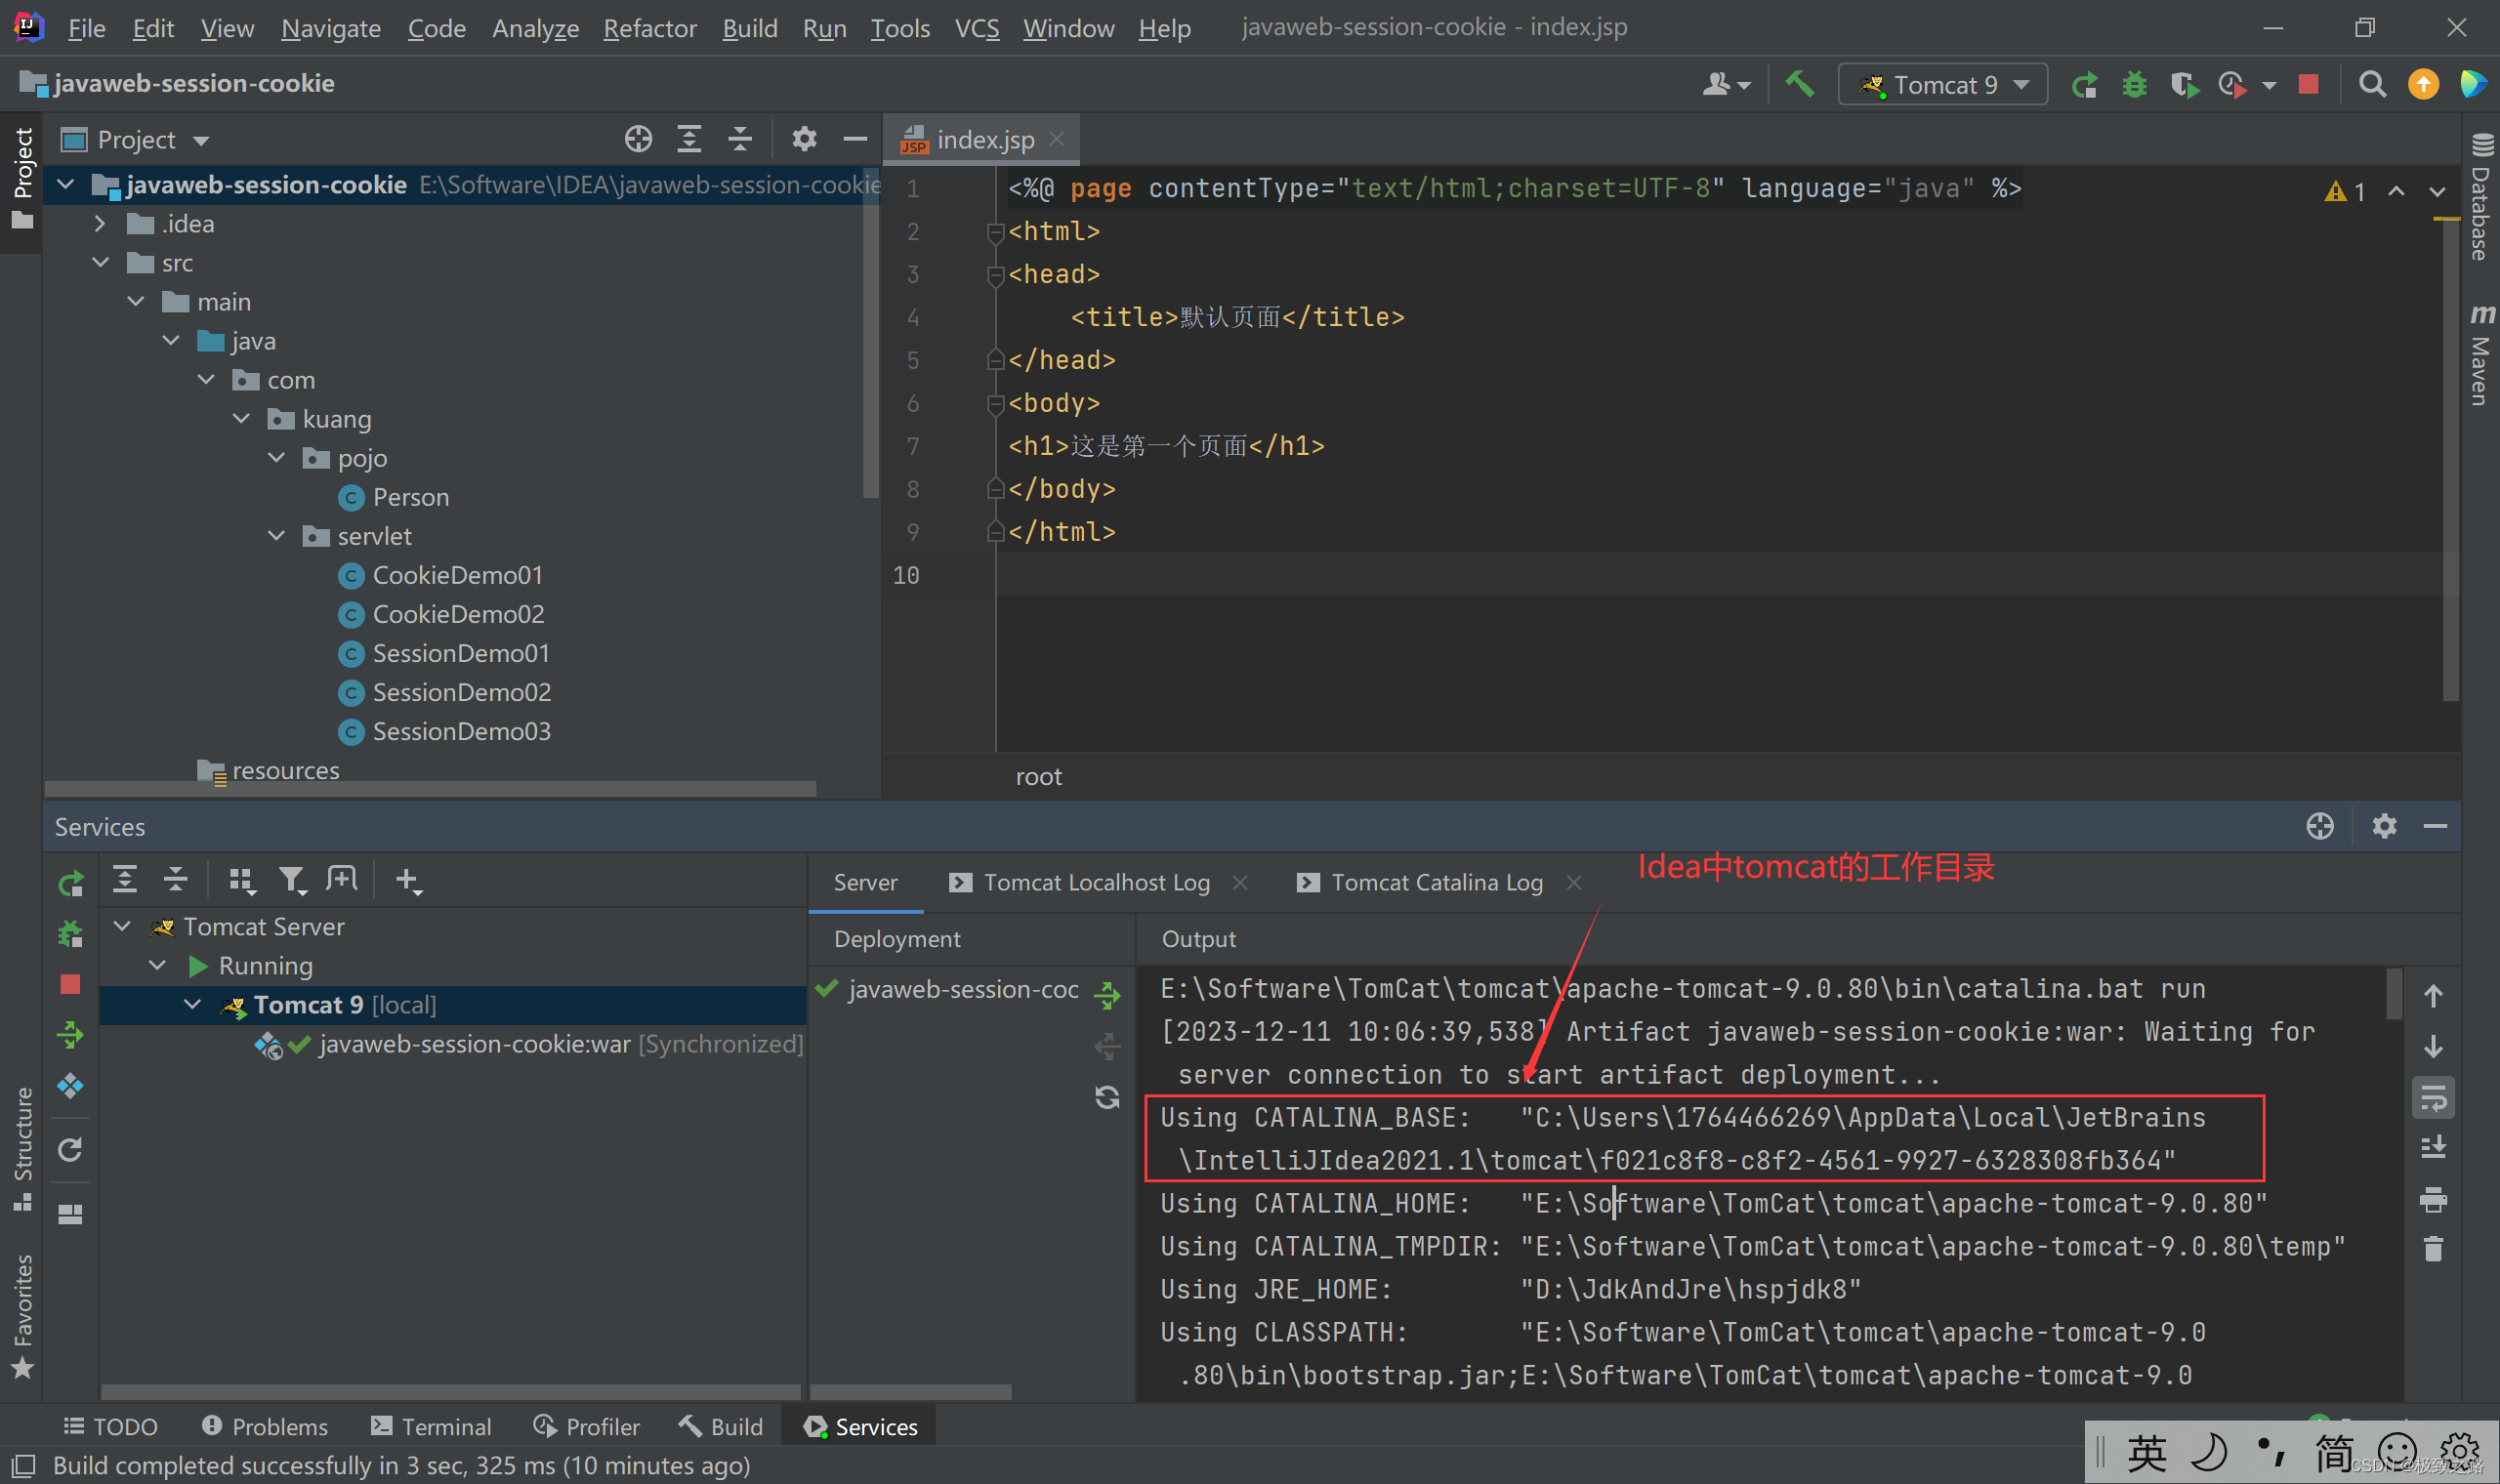Toggle the Database side panel
2500x1484 pixels.
[2480, 197]
